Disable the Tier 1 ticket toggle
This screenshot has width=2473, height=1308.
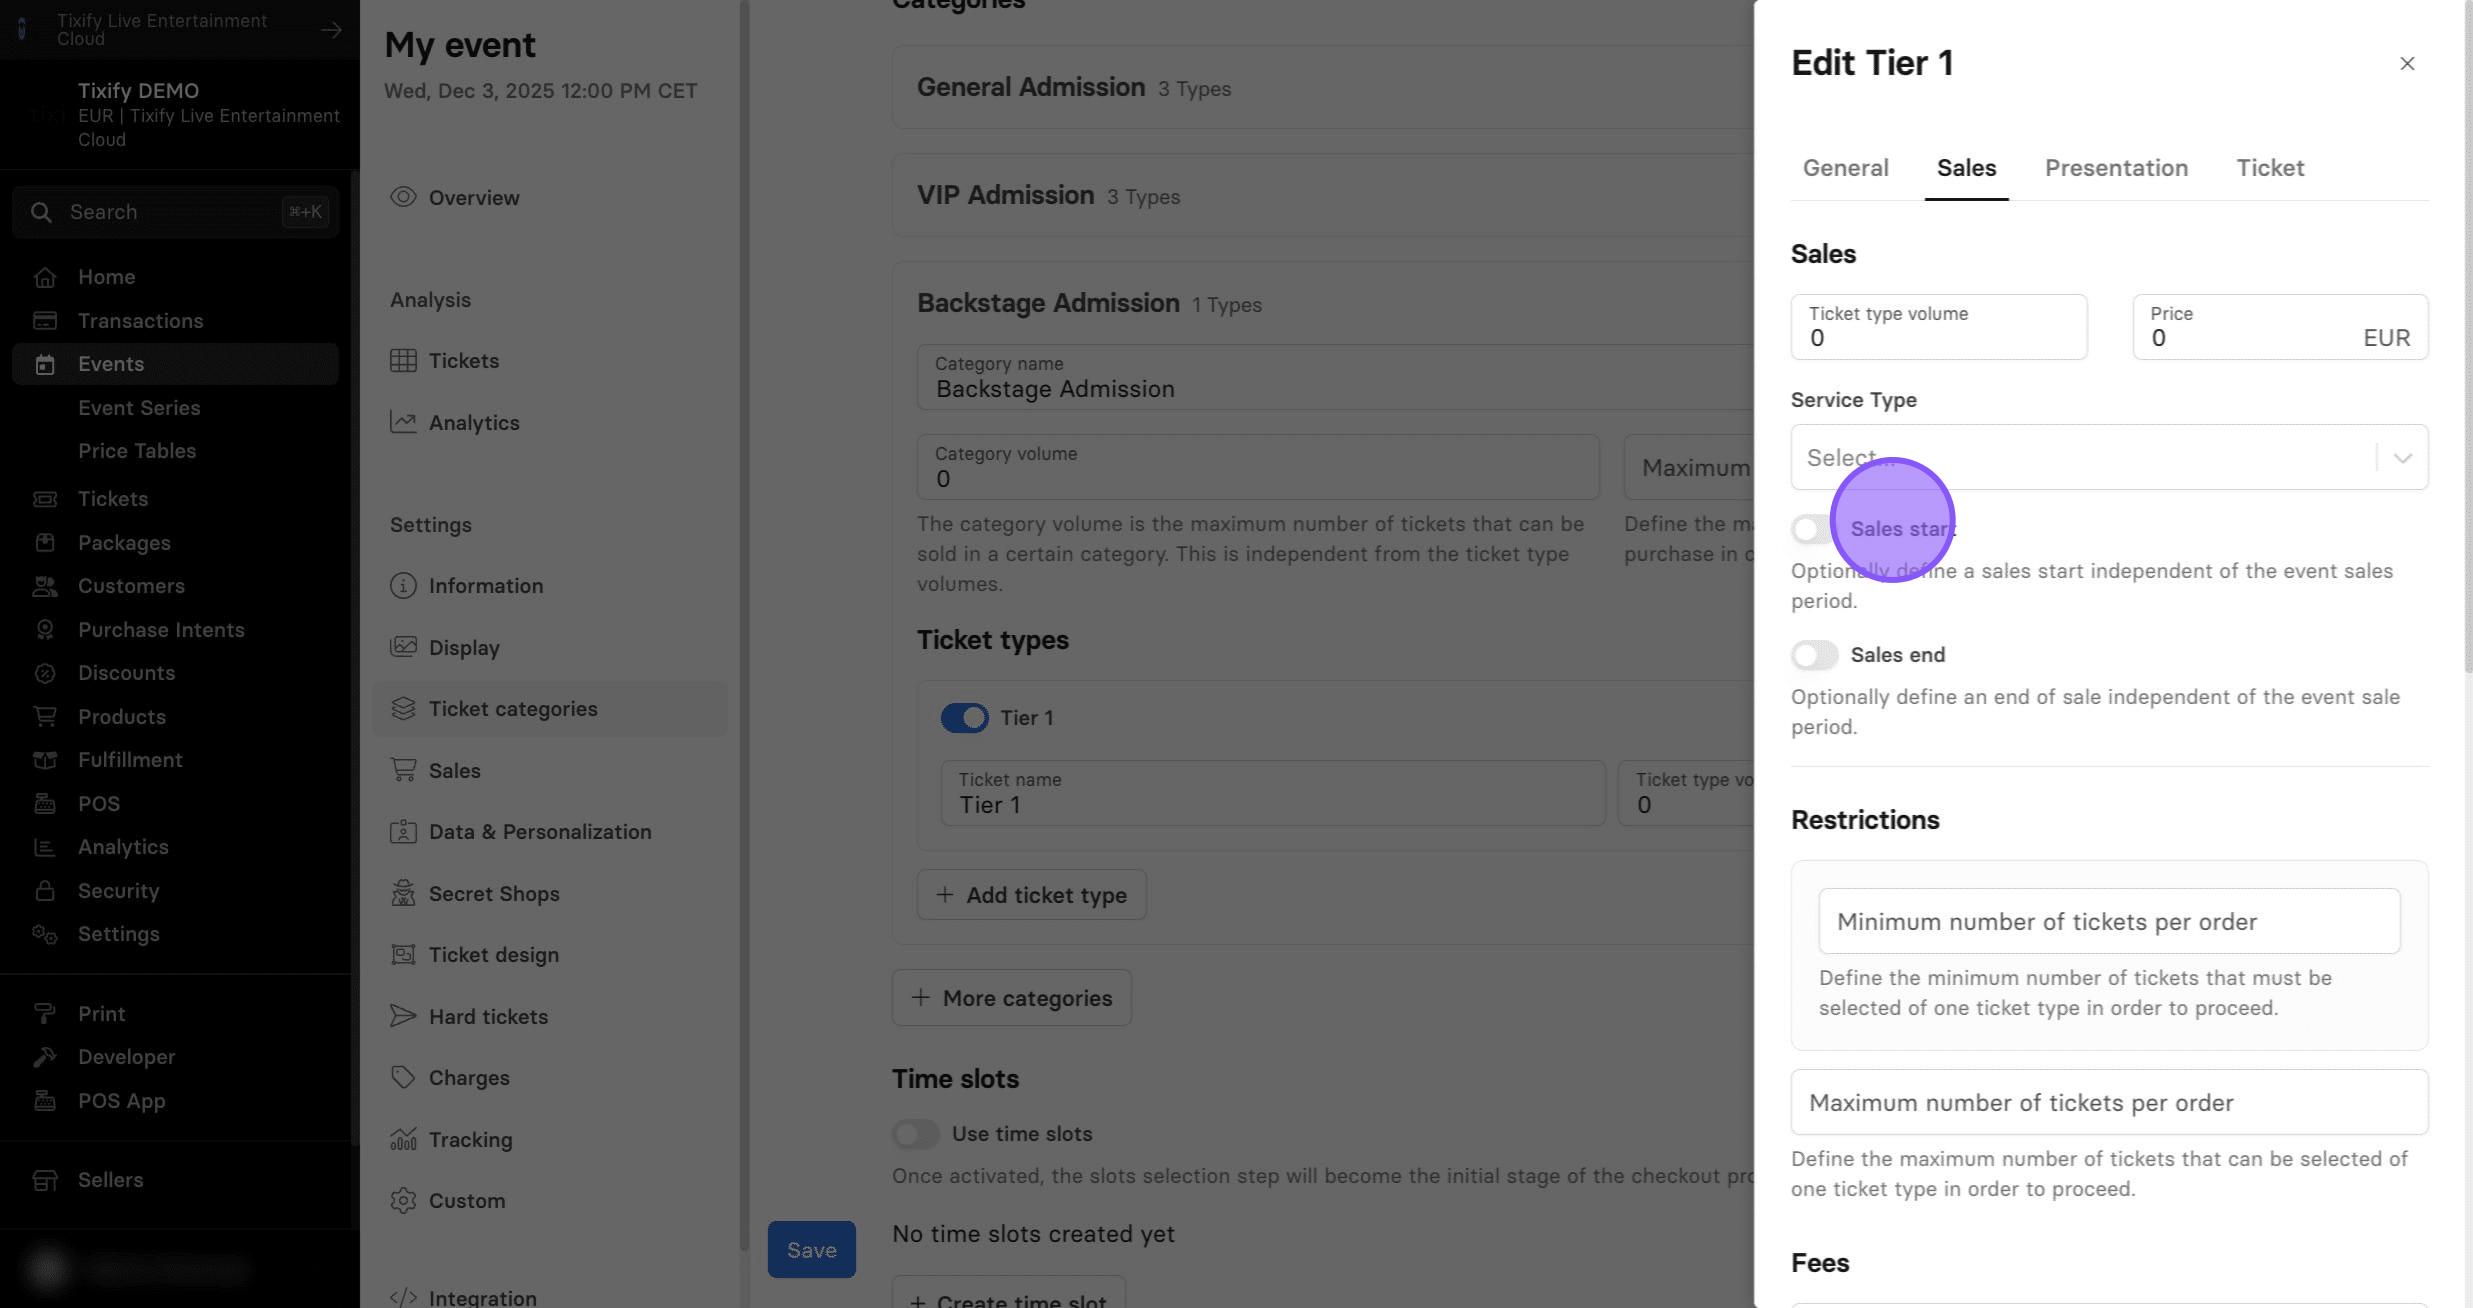pos(964,718)
